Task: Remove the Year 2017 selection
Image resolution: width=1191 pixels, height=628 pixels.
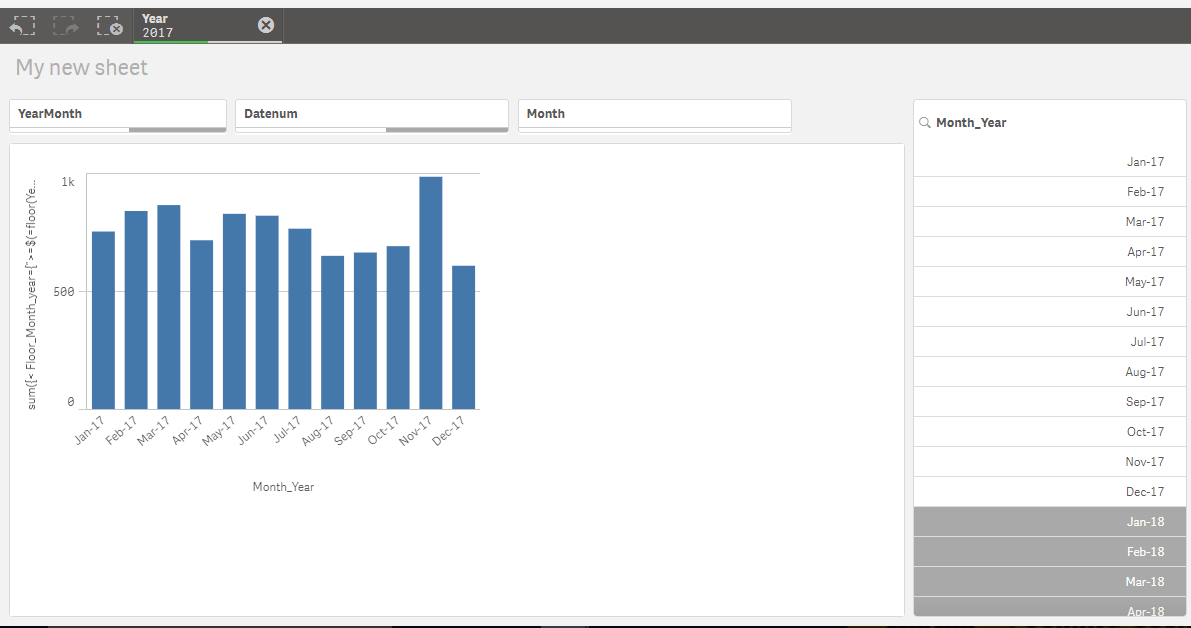Action: pos(266,25)
